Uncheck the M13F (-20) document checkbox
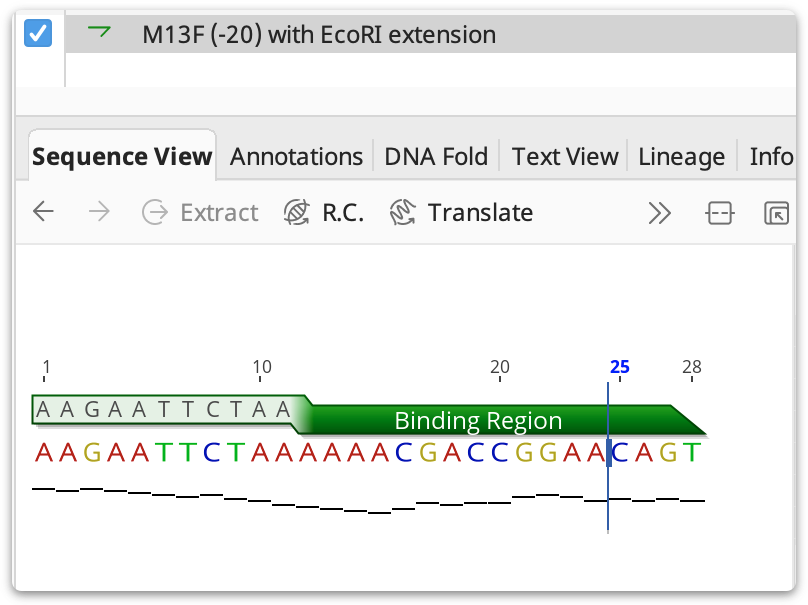808x605 pixels. (x=38, y=33)
